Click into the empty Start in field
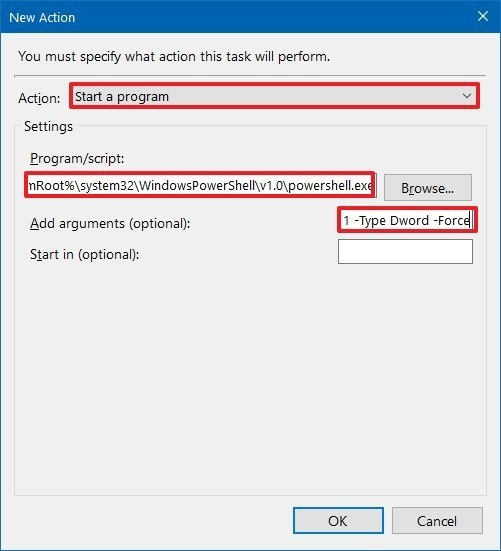 [x=405, y=252]
